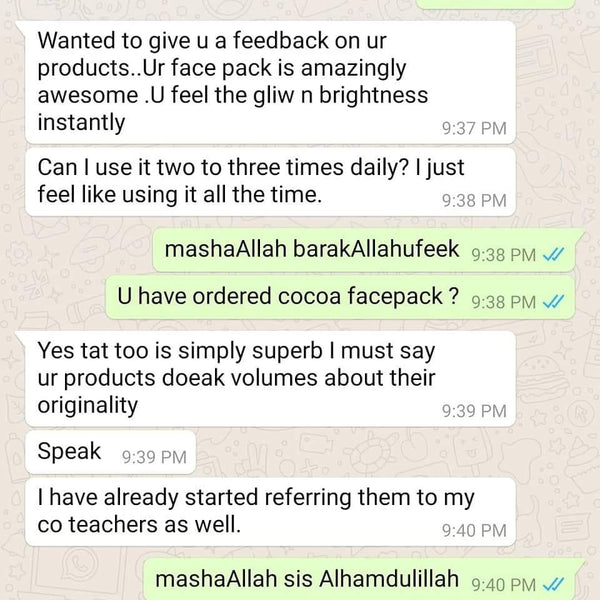The image size is (600, 600).
Task: Tap the 'mashaAllah sis Alhamdulillah' reply bubble
Action: 360,579
